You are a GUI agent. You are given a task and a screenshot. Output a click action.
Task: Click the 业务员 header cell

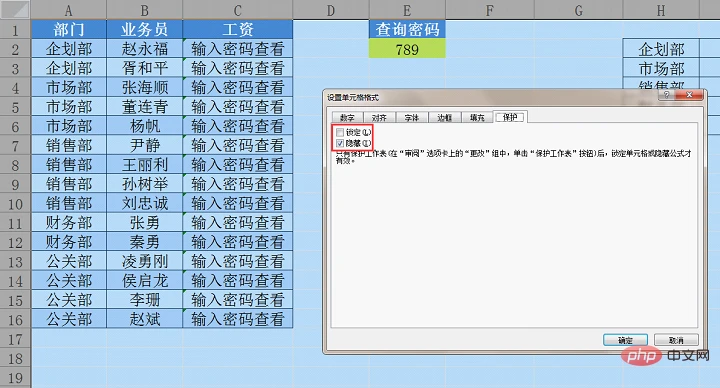coord(144,29)
